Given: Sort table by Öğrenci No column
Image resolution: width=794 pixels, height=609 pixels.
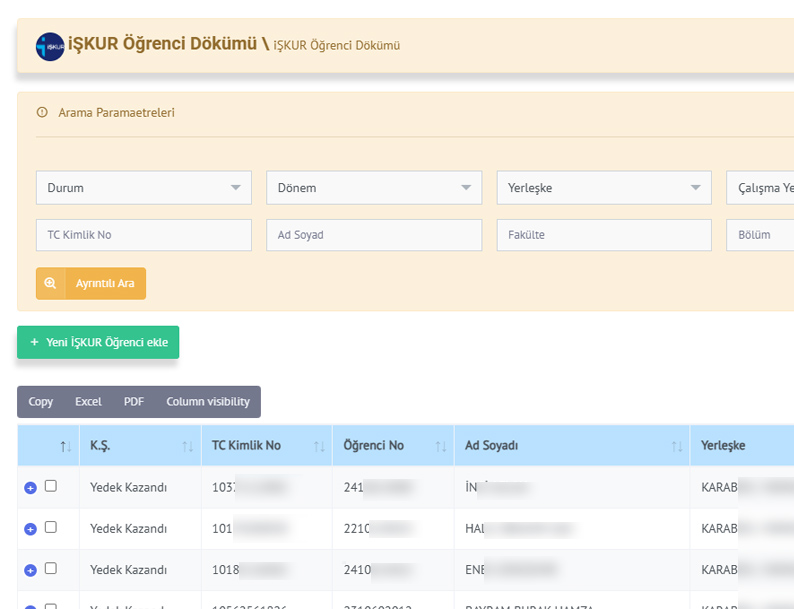Looking at the screenshot, I should 393,445.
